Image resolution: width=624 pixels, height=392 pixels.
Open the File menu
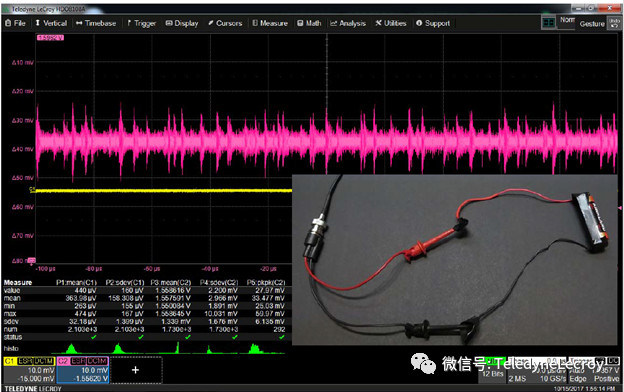(x=15, y=23)
